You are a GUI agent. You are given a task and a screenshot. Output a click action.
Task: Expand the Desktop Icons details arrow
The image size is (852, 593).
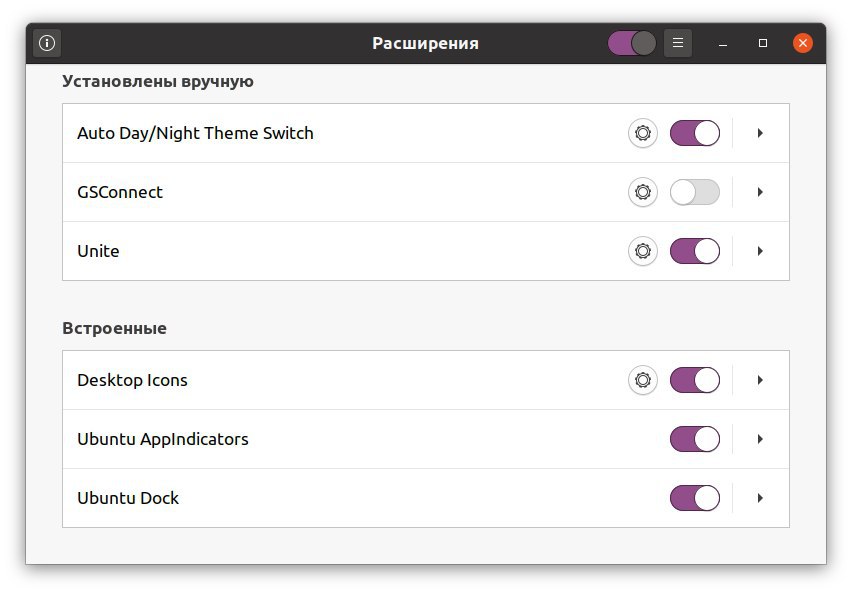760,380
